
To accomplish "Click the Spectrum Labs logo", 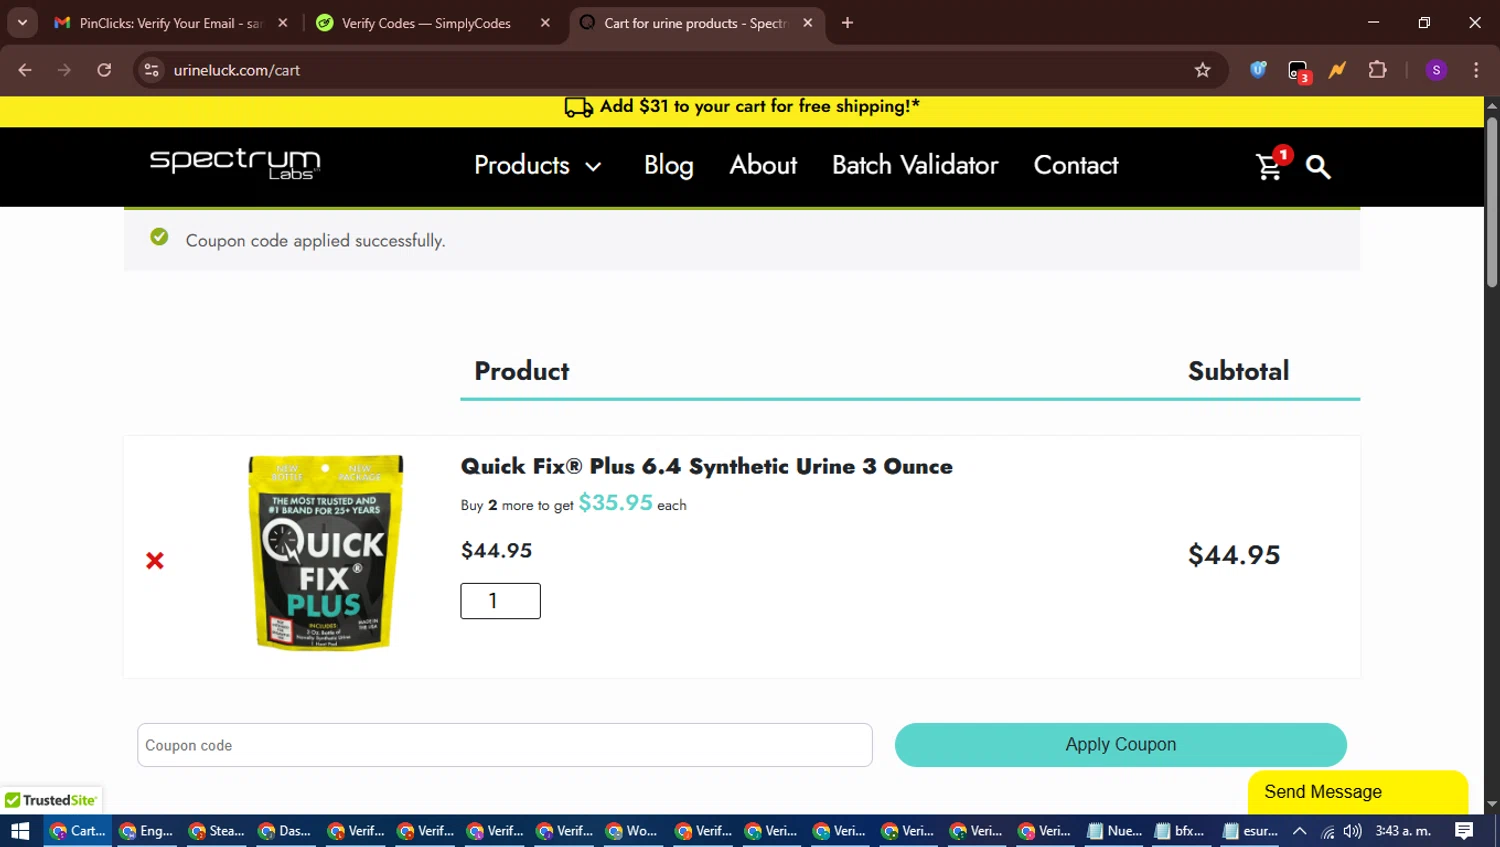I will 235,164.
